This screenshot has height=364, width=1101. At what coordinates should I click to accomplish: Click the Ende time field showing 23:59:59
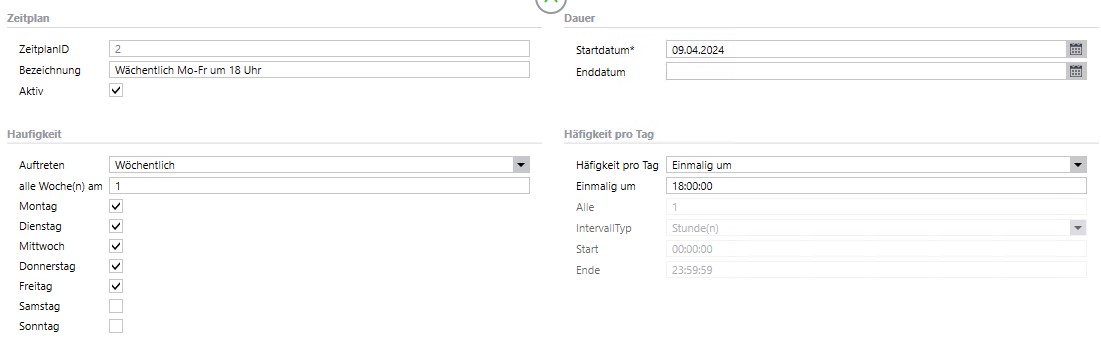(876, 270)
